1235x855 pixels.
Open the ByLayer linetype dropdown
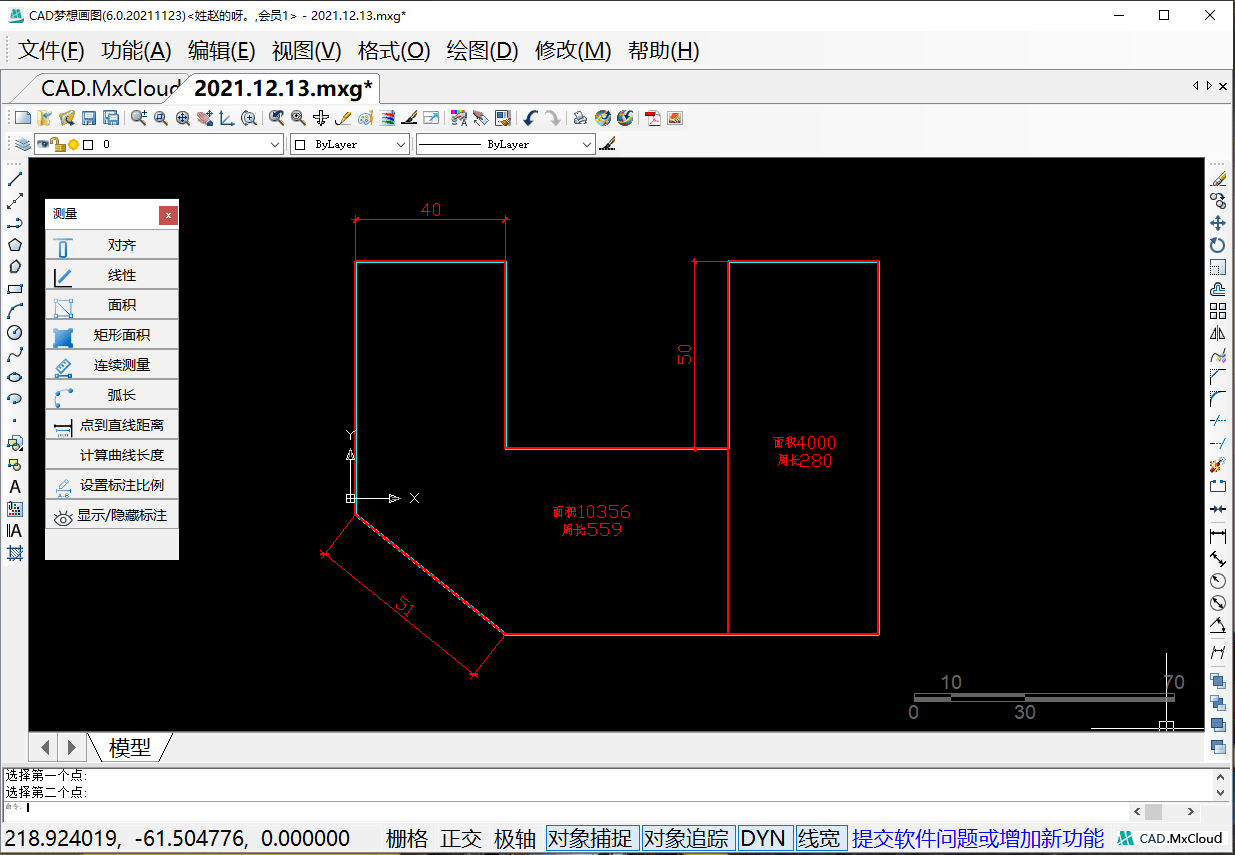tap(586, 145)
